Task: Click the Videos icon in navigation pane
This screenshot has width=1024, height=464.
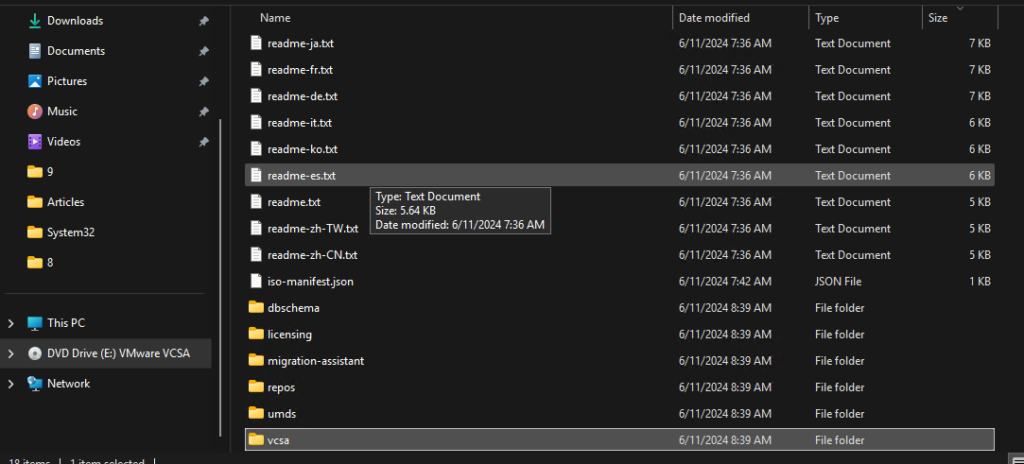Action: pyautogui.click(x=35, y=141)
